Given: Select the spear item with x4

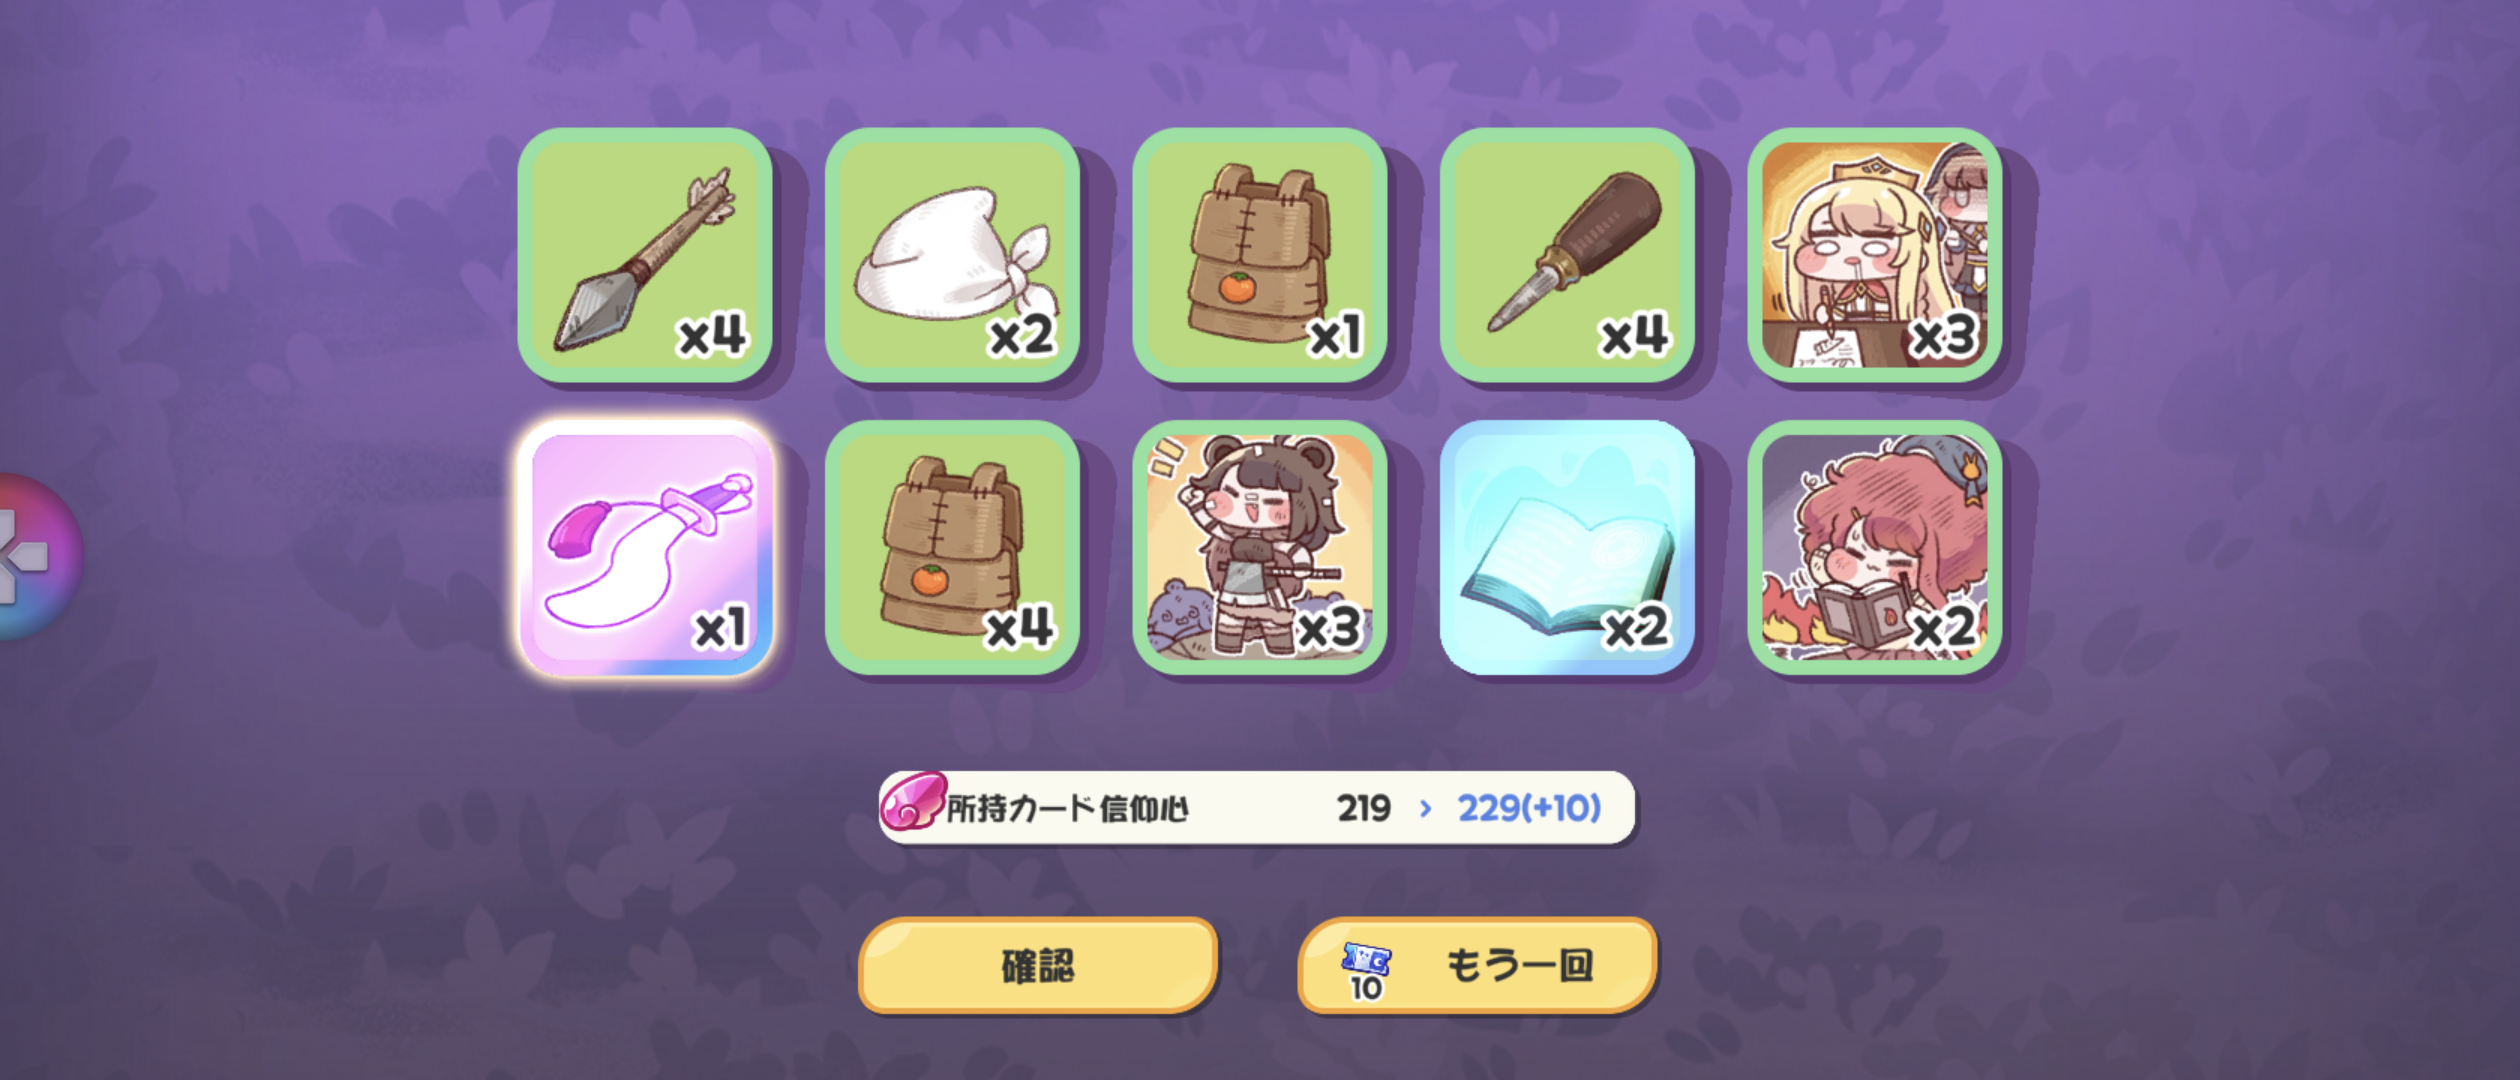Looking at the screenshot, I should pos(645,255).
